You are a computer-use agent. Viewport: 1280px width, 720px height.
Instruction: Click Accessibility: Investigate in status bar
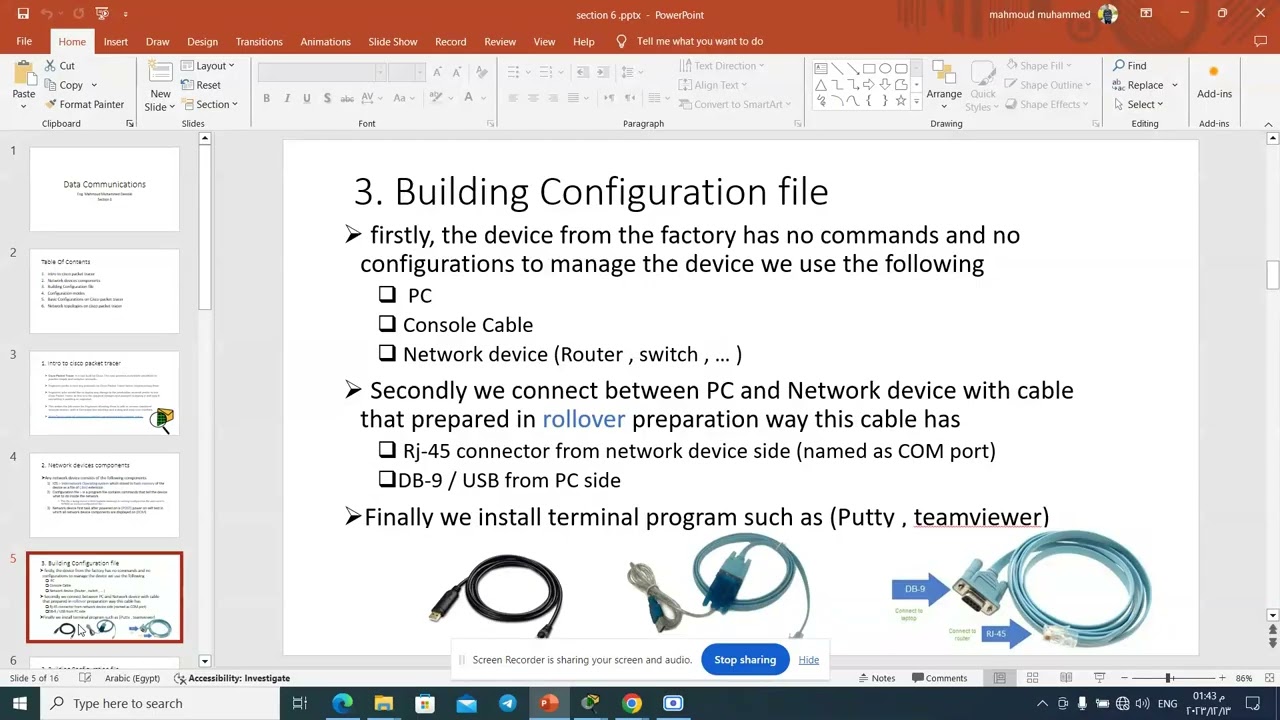click(232, 678)
